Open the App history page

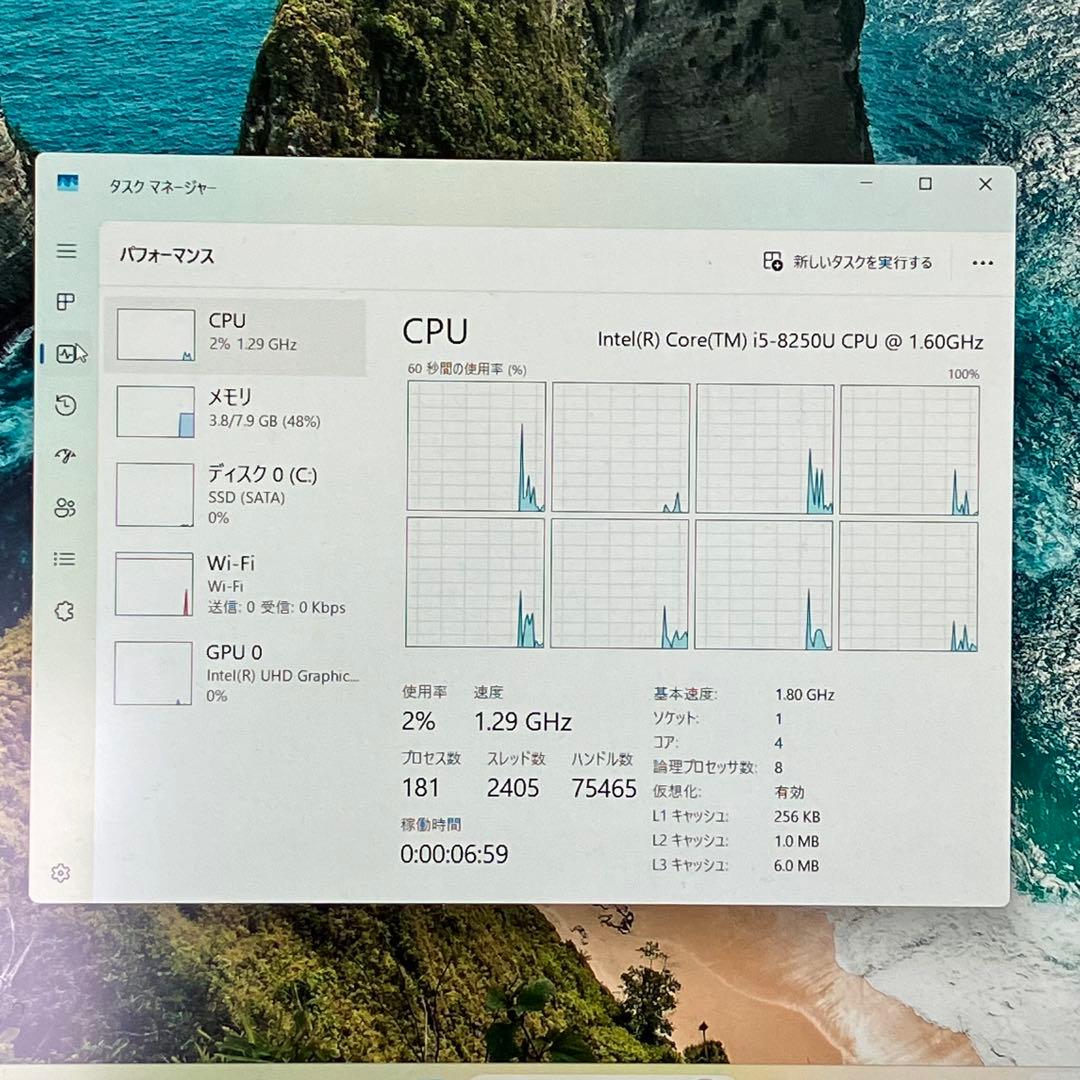coord(66,405)
